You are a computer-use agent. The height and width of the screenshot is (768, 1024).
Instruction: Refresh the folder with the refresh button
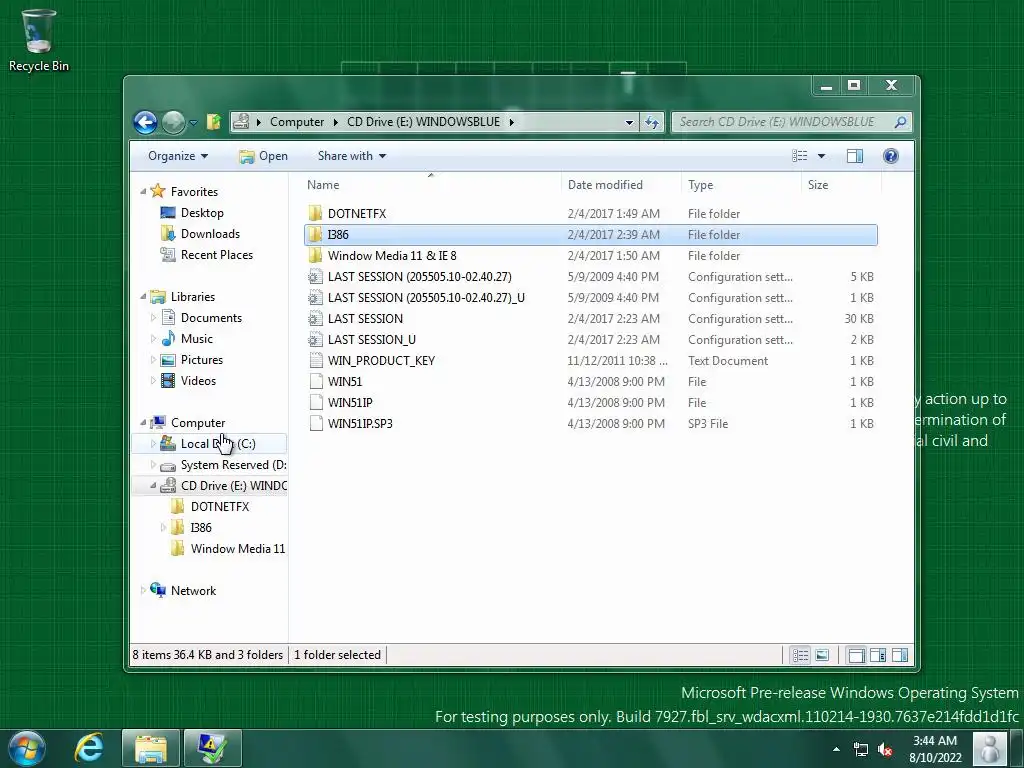click(652, 122)
